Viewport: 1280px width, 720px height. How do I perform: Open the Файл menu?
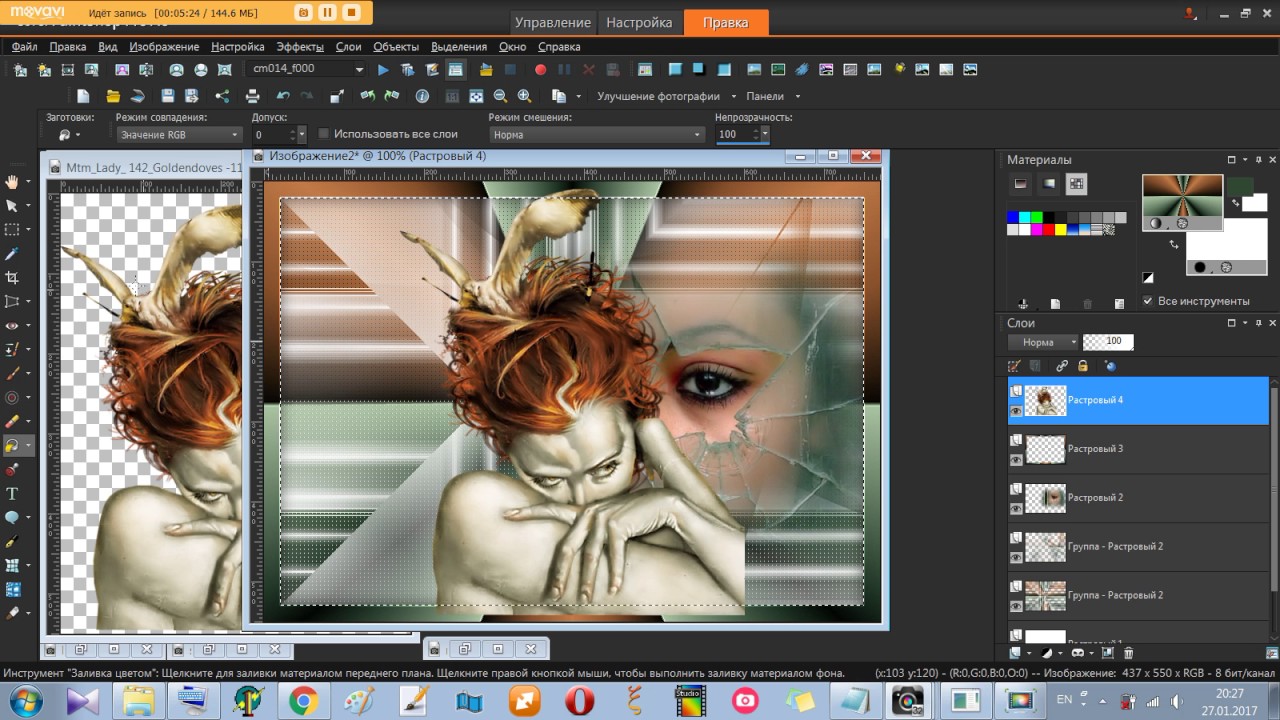[25, 47]
